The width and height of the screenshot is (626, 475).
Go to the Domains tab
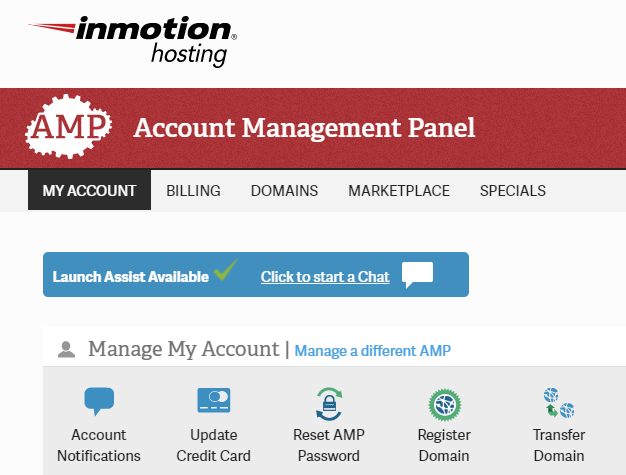(x=284, y=190)
